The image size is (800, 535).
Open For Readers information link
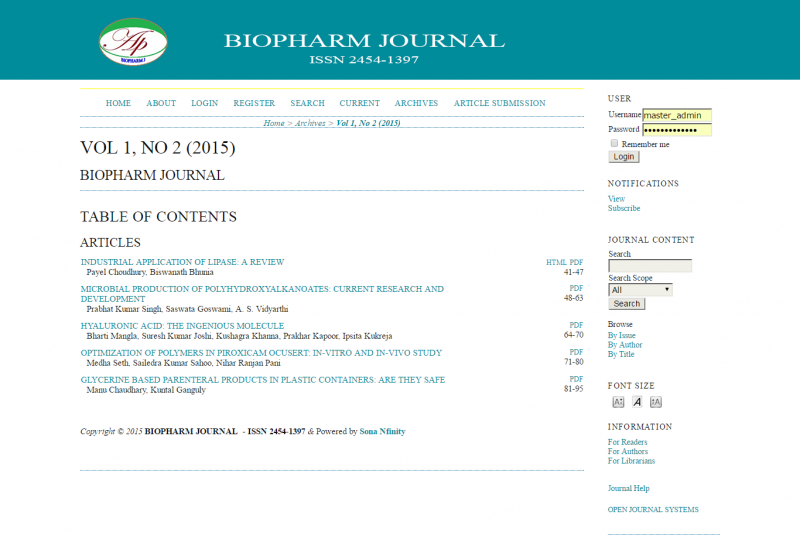pos(628,442)
